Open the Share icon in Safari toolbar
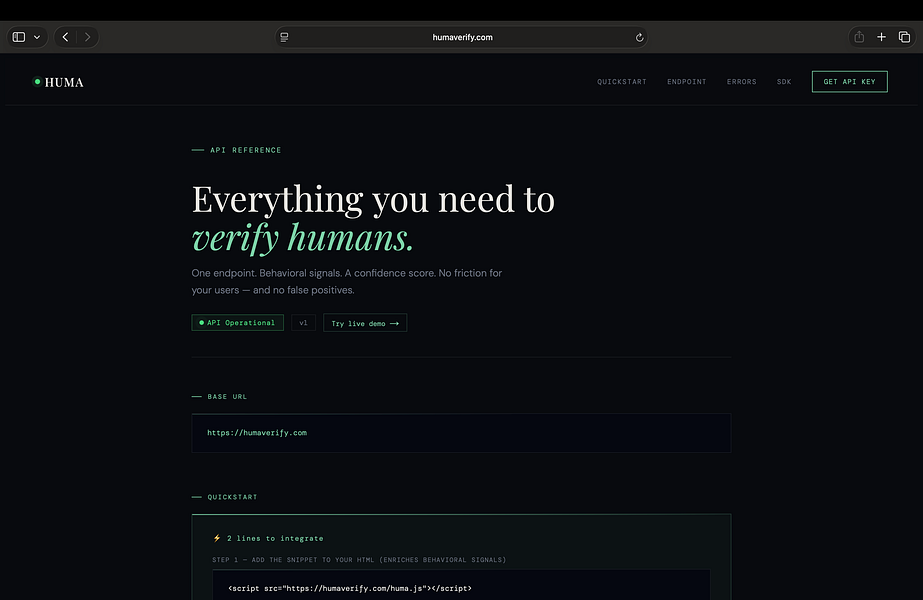 859,37
